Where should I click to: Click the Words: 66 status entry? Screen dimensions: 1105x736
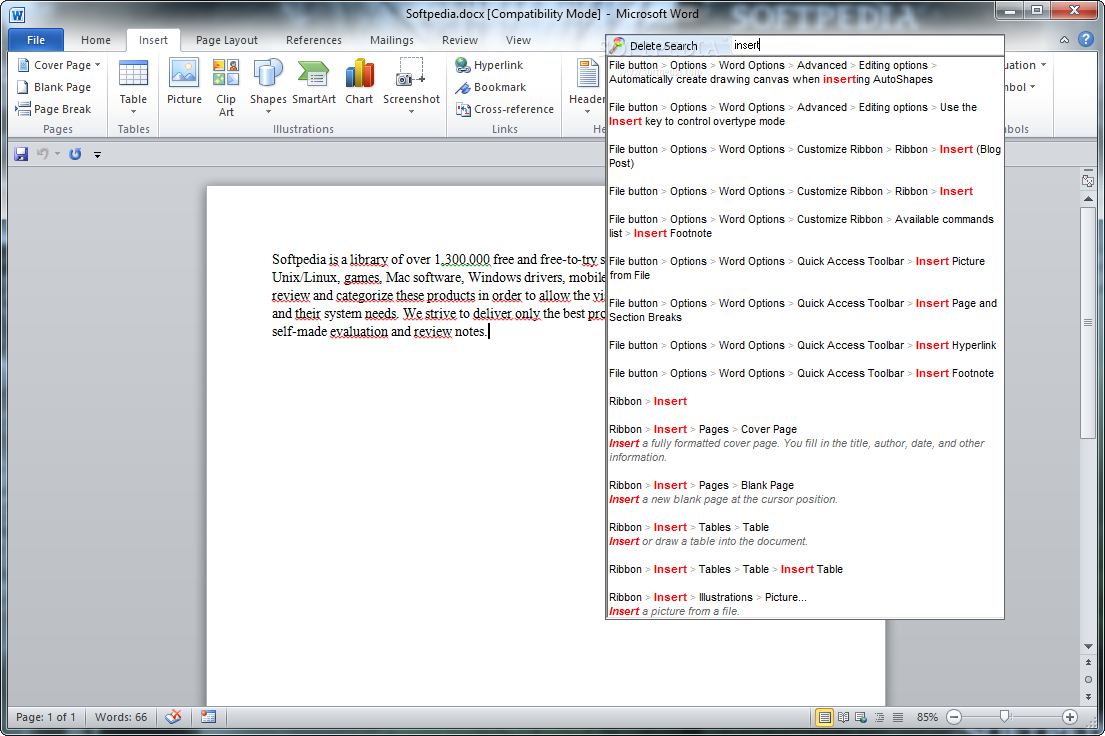click(x=121, y=717)
